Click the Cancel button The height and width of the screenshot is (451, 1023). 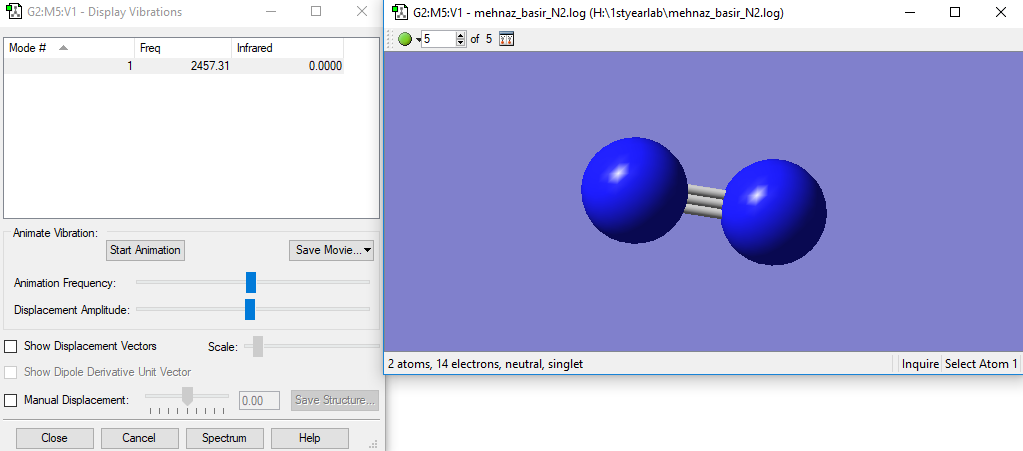tap(139, 438)
